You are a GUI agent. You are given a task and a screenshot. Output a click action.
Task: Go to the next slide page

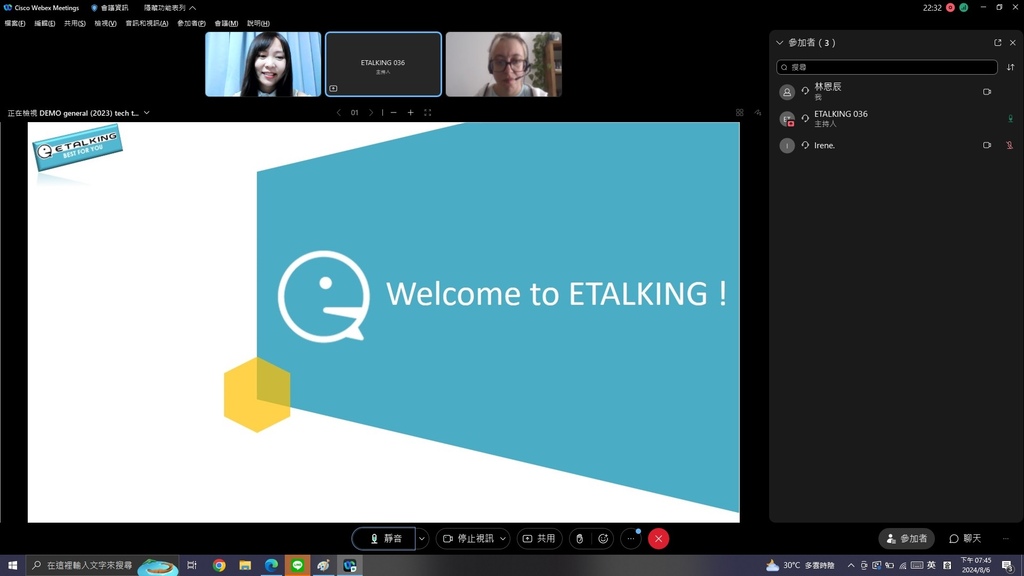[x=371, y=112]
